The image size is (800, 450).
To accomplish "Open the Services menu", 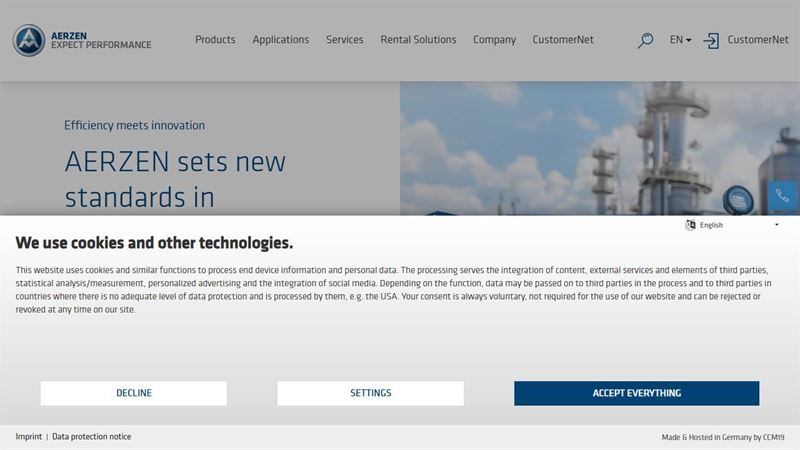I will point(345,40).
